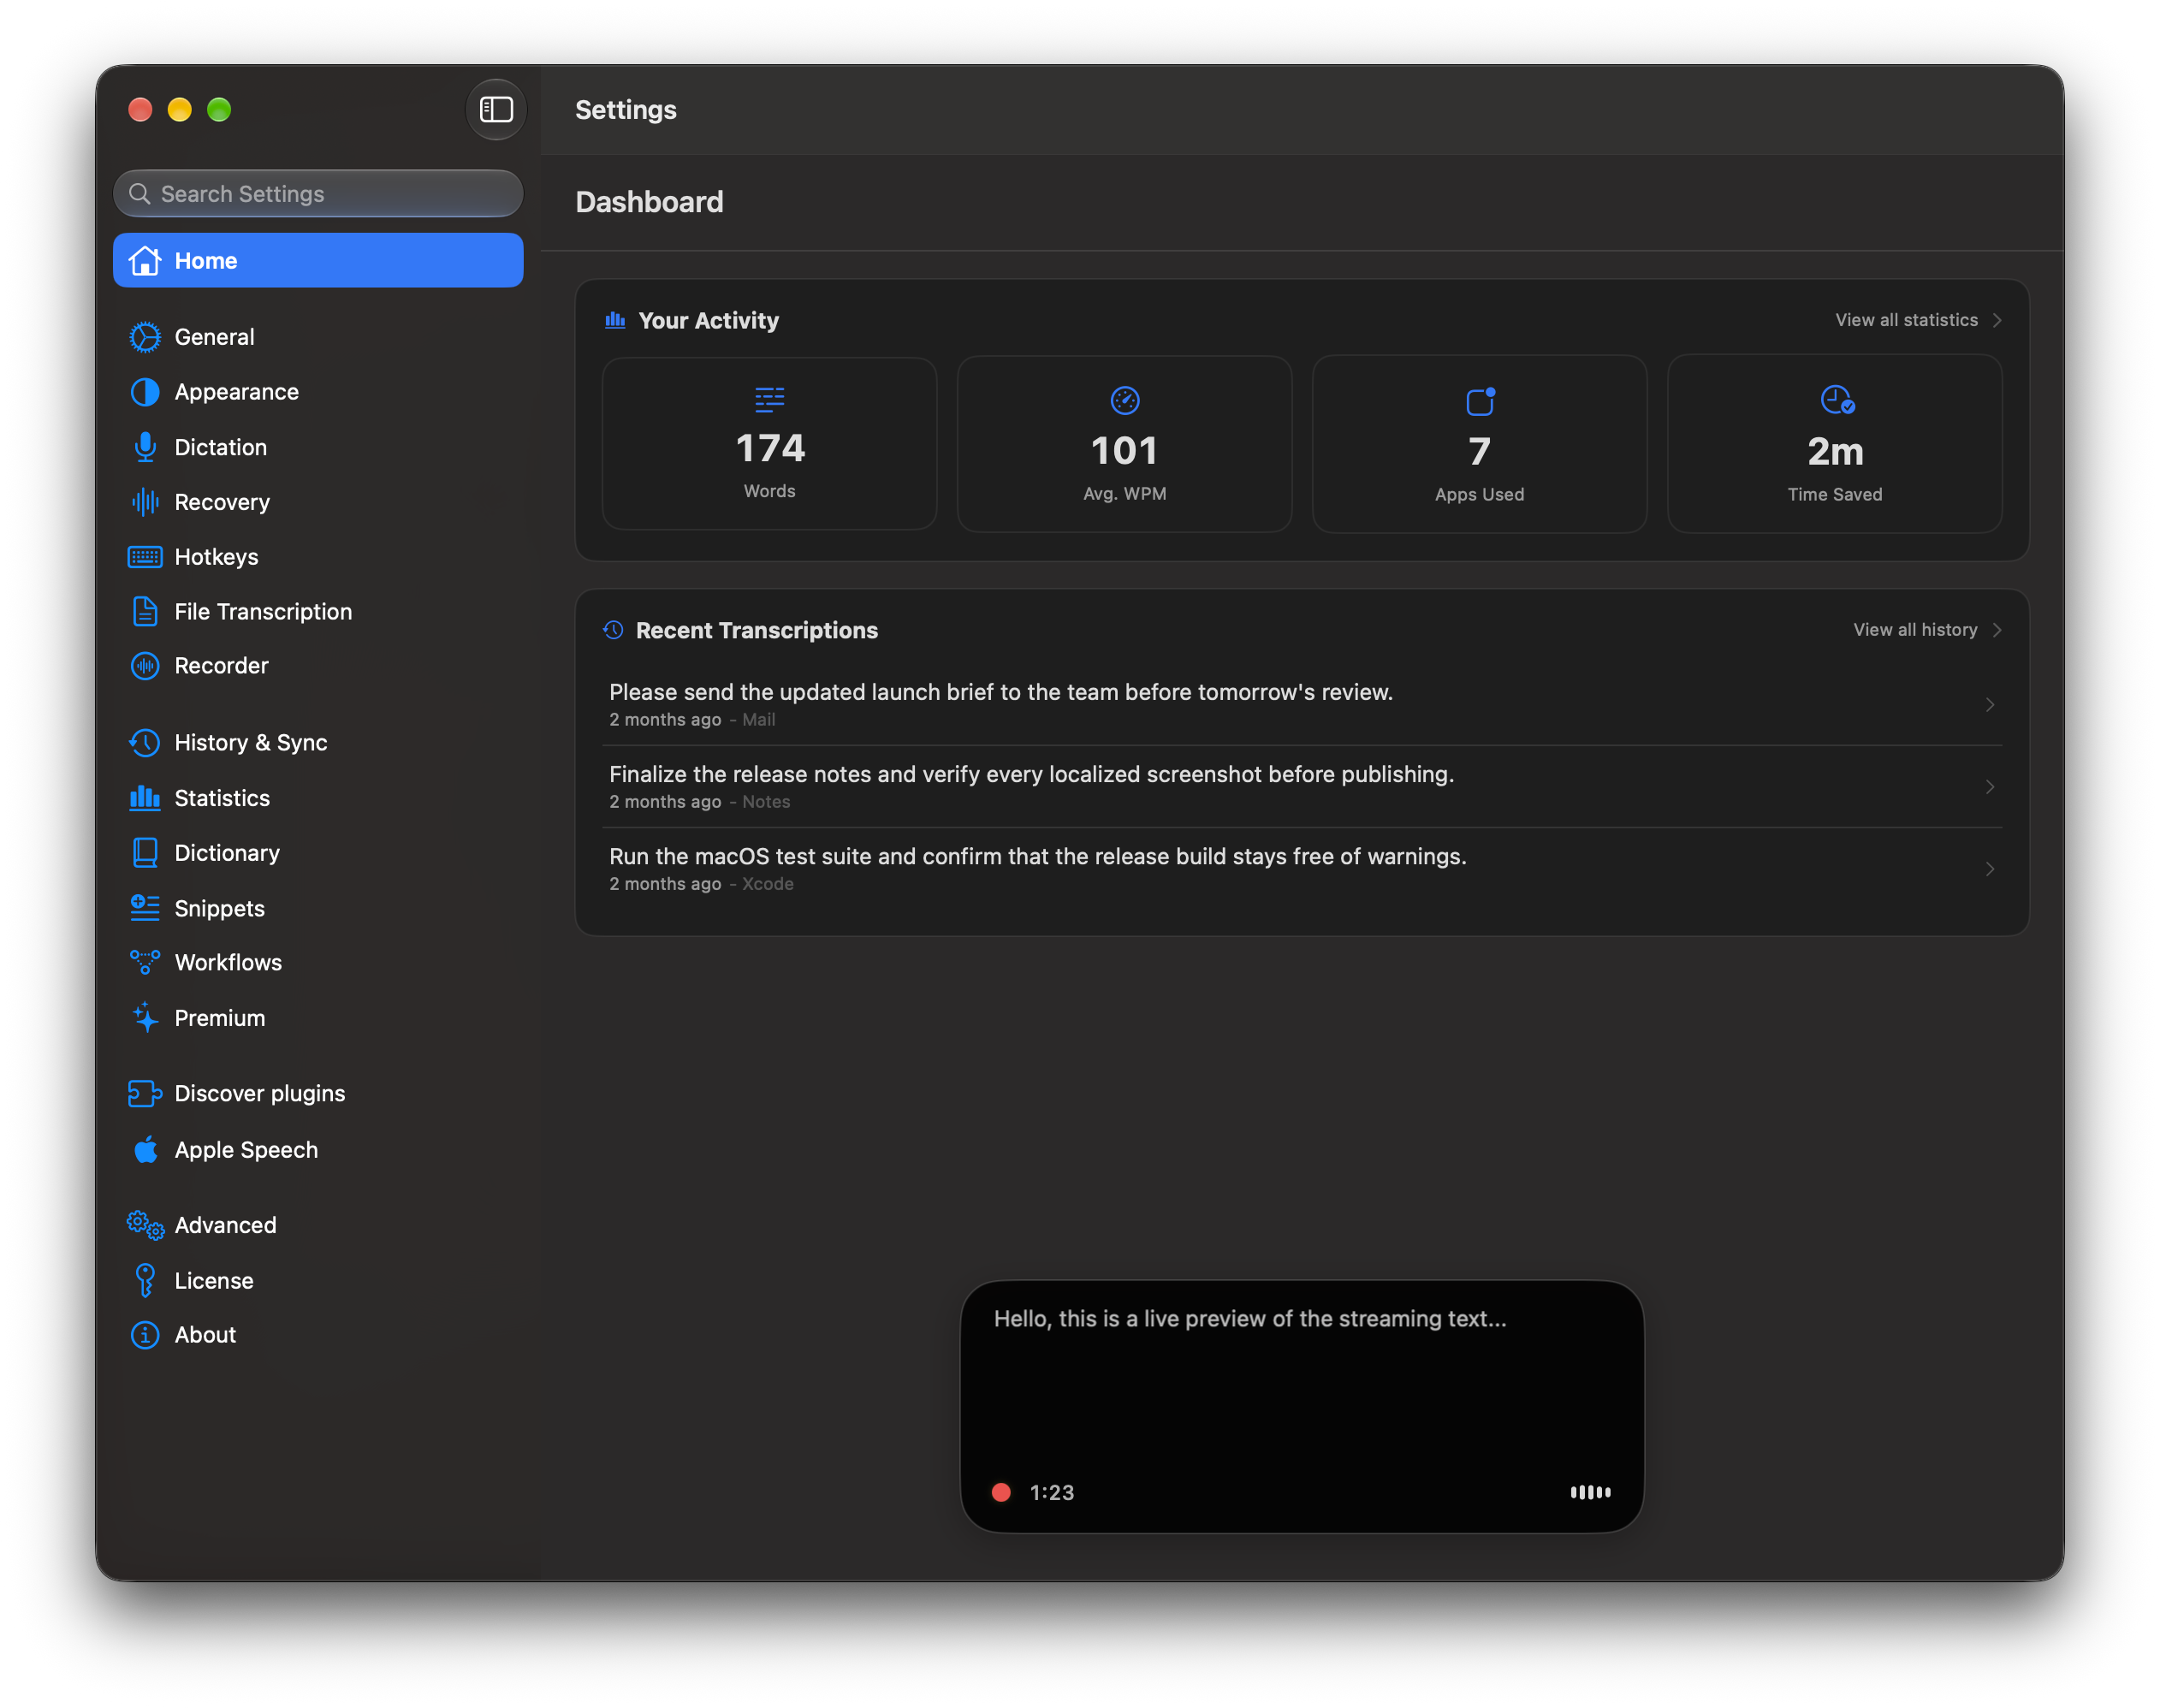Open the Dictation section
Image resolution: width=2160 pixels, height=1708 pixels.
click(x=318, y=447)
